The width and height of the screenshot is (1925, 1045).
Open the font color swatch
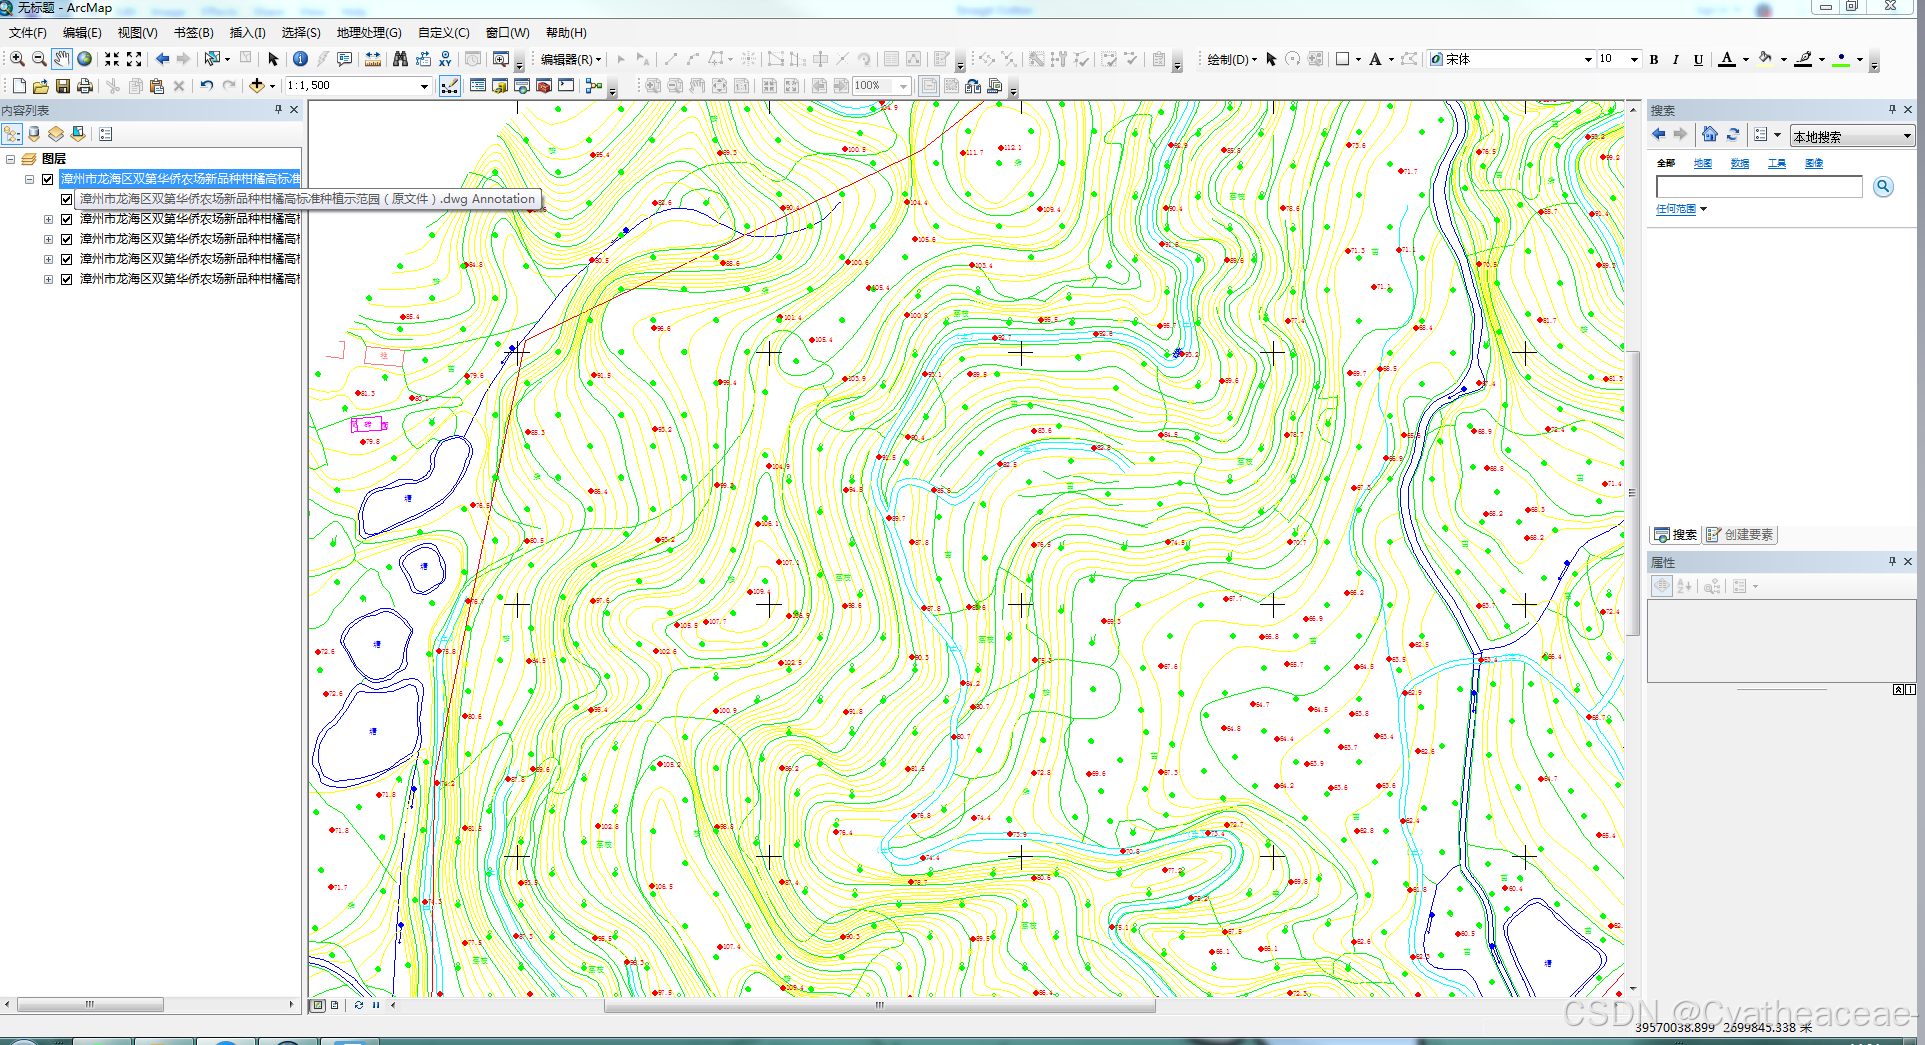[x=1727, y=59]
